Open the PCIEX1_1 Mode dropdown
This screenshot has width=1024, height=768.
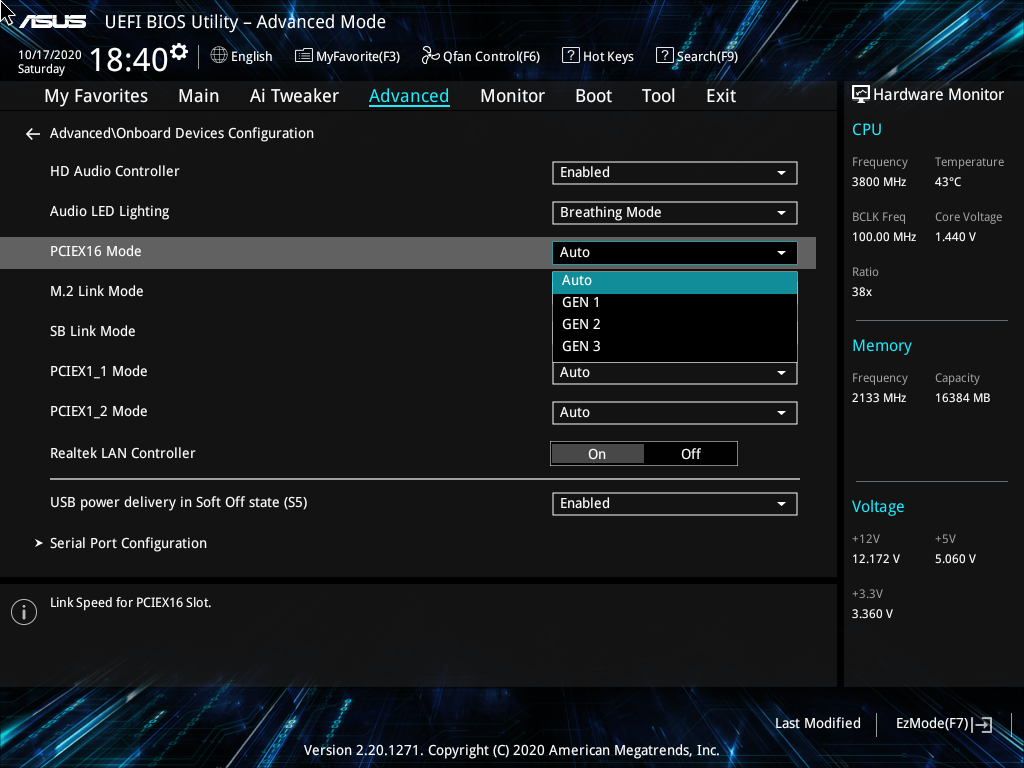(675, 373)
